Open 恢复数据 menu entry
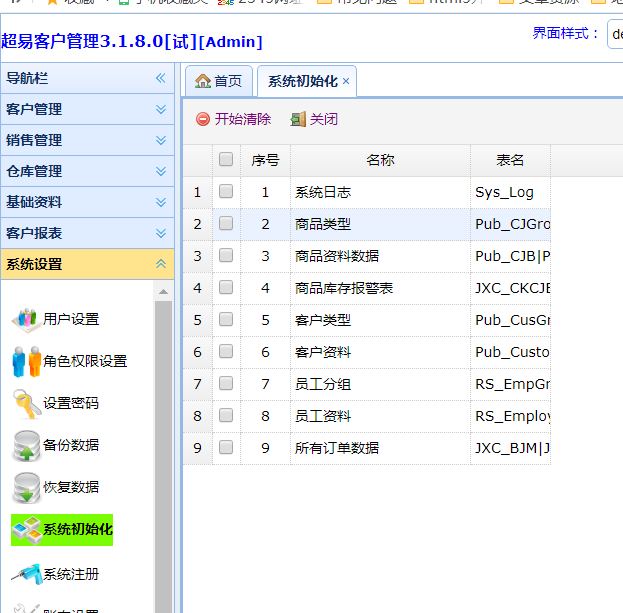The image size is (623, 613). pyautogui.click(x=71, y=487)
